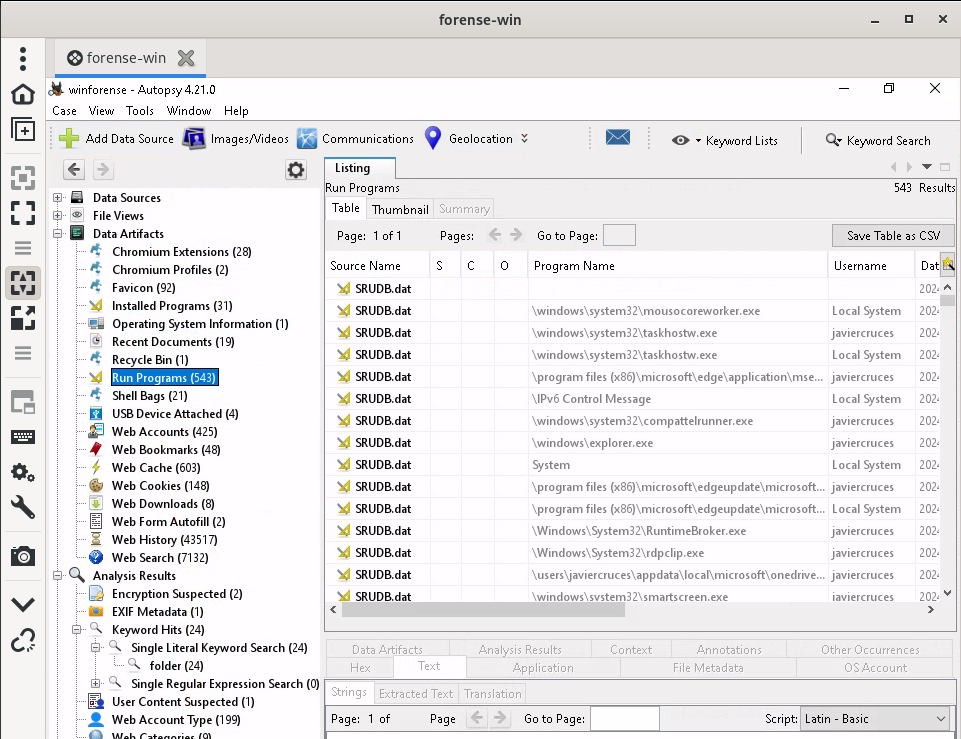Viewport: 961px width, 739px height.
Task: Click the Add Data Source plus icon
Action: 69,138
